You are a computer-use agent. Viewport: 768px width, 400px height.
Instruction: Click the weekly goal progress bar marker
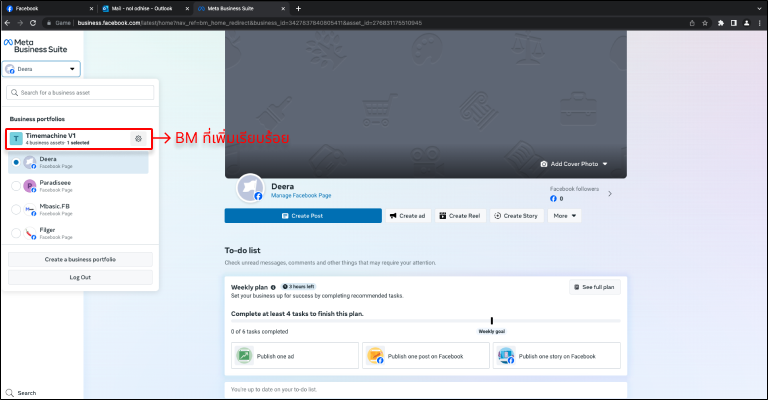[492, 321]
